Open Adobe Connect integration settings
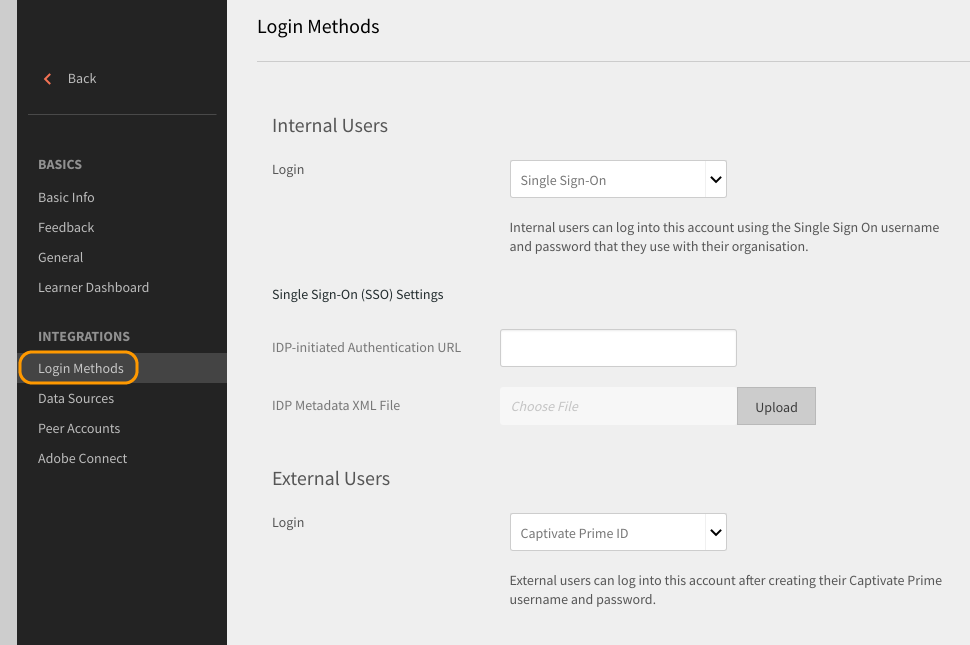The height and width of the screenshot is (645, 970). point(83,458)
